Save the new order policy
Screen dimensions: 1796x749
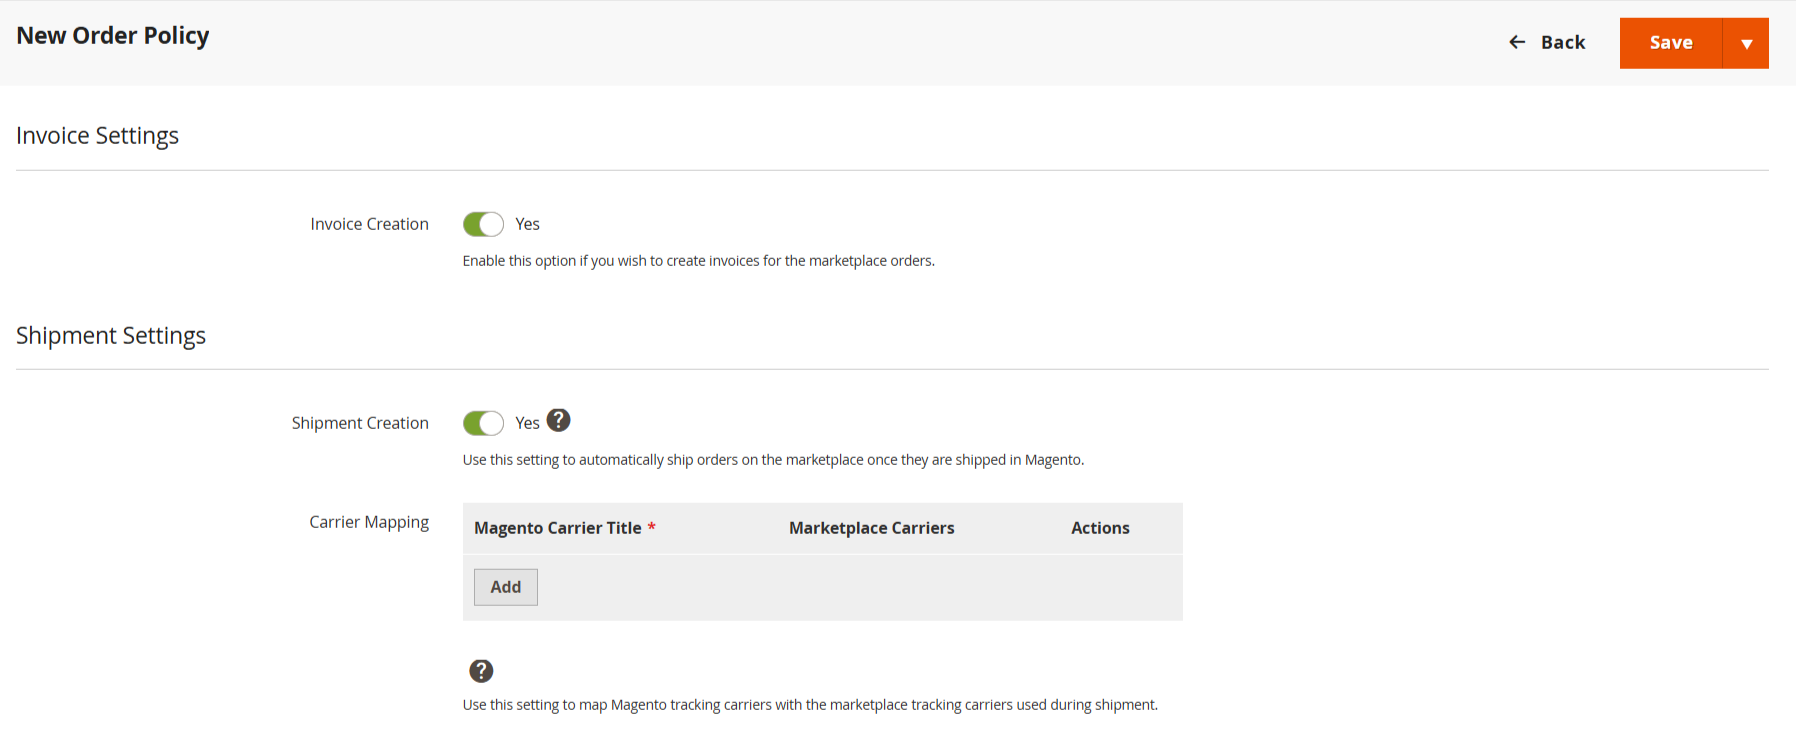pos(1670,43)
